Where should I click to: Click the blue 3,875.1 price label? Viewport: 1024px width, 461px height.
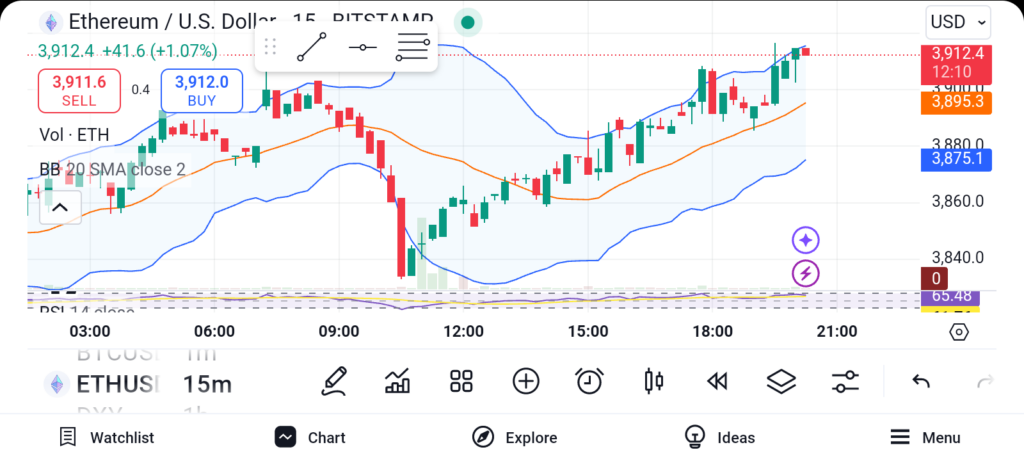tap(957, 160)
